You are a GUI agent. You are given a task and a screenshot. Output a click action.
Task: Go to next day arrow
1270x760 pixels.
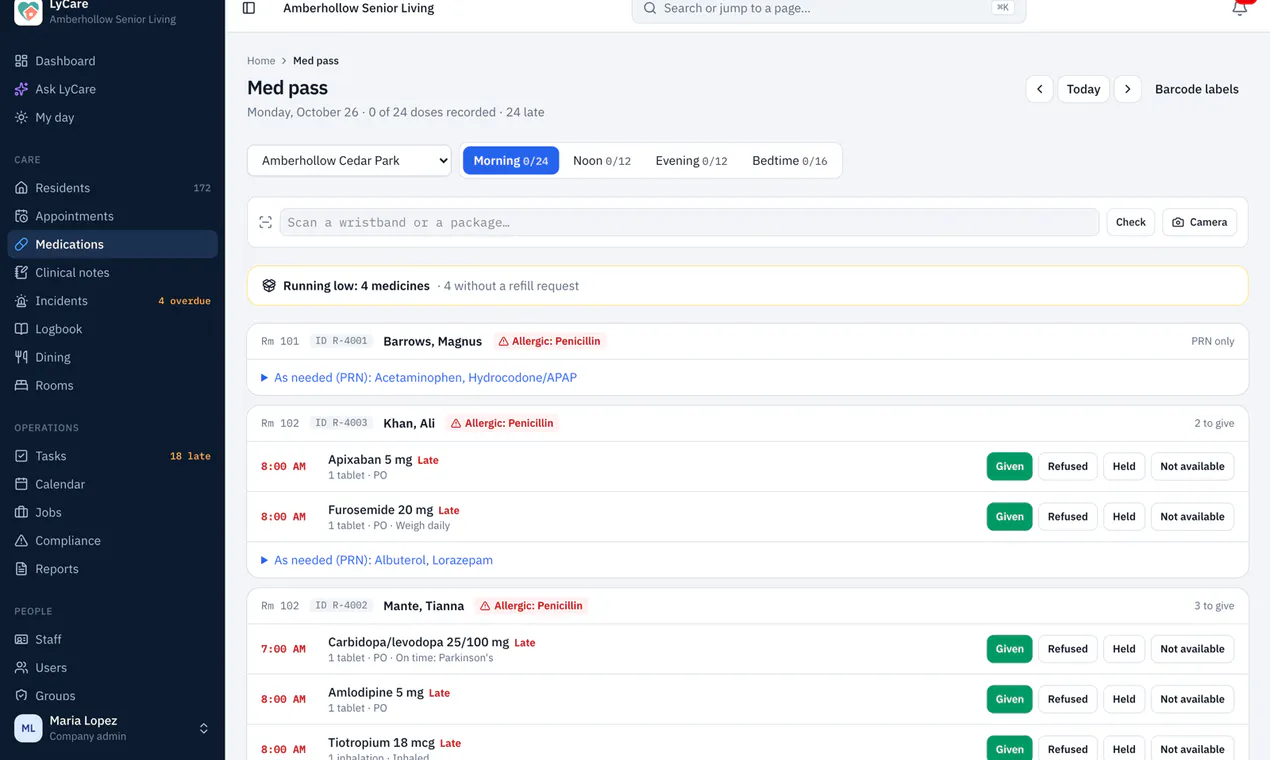click(1127, 89)
